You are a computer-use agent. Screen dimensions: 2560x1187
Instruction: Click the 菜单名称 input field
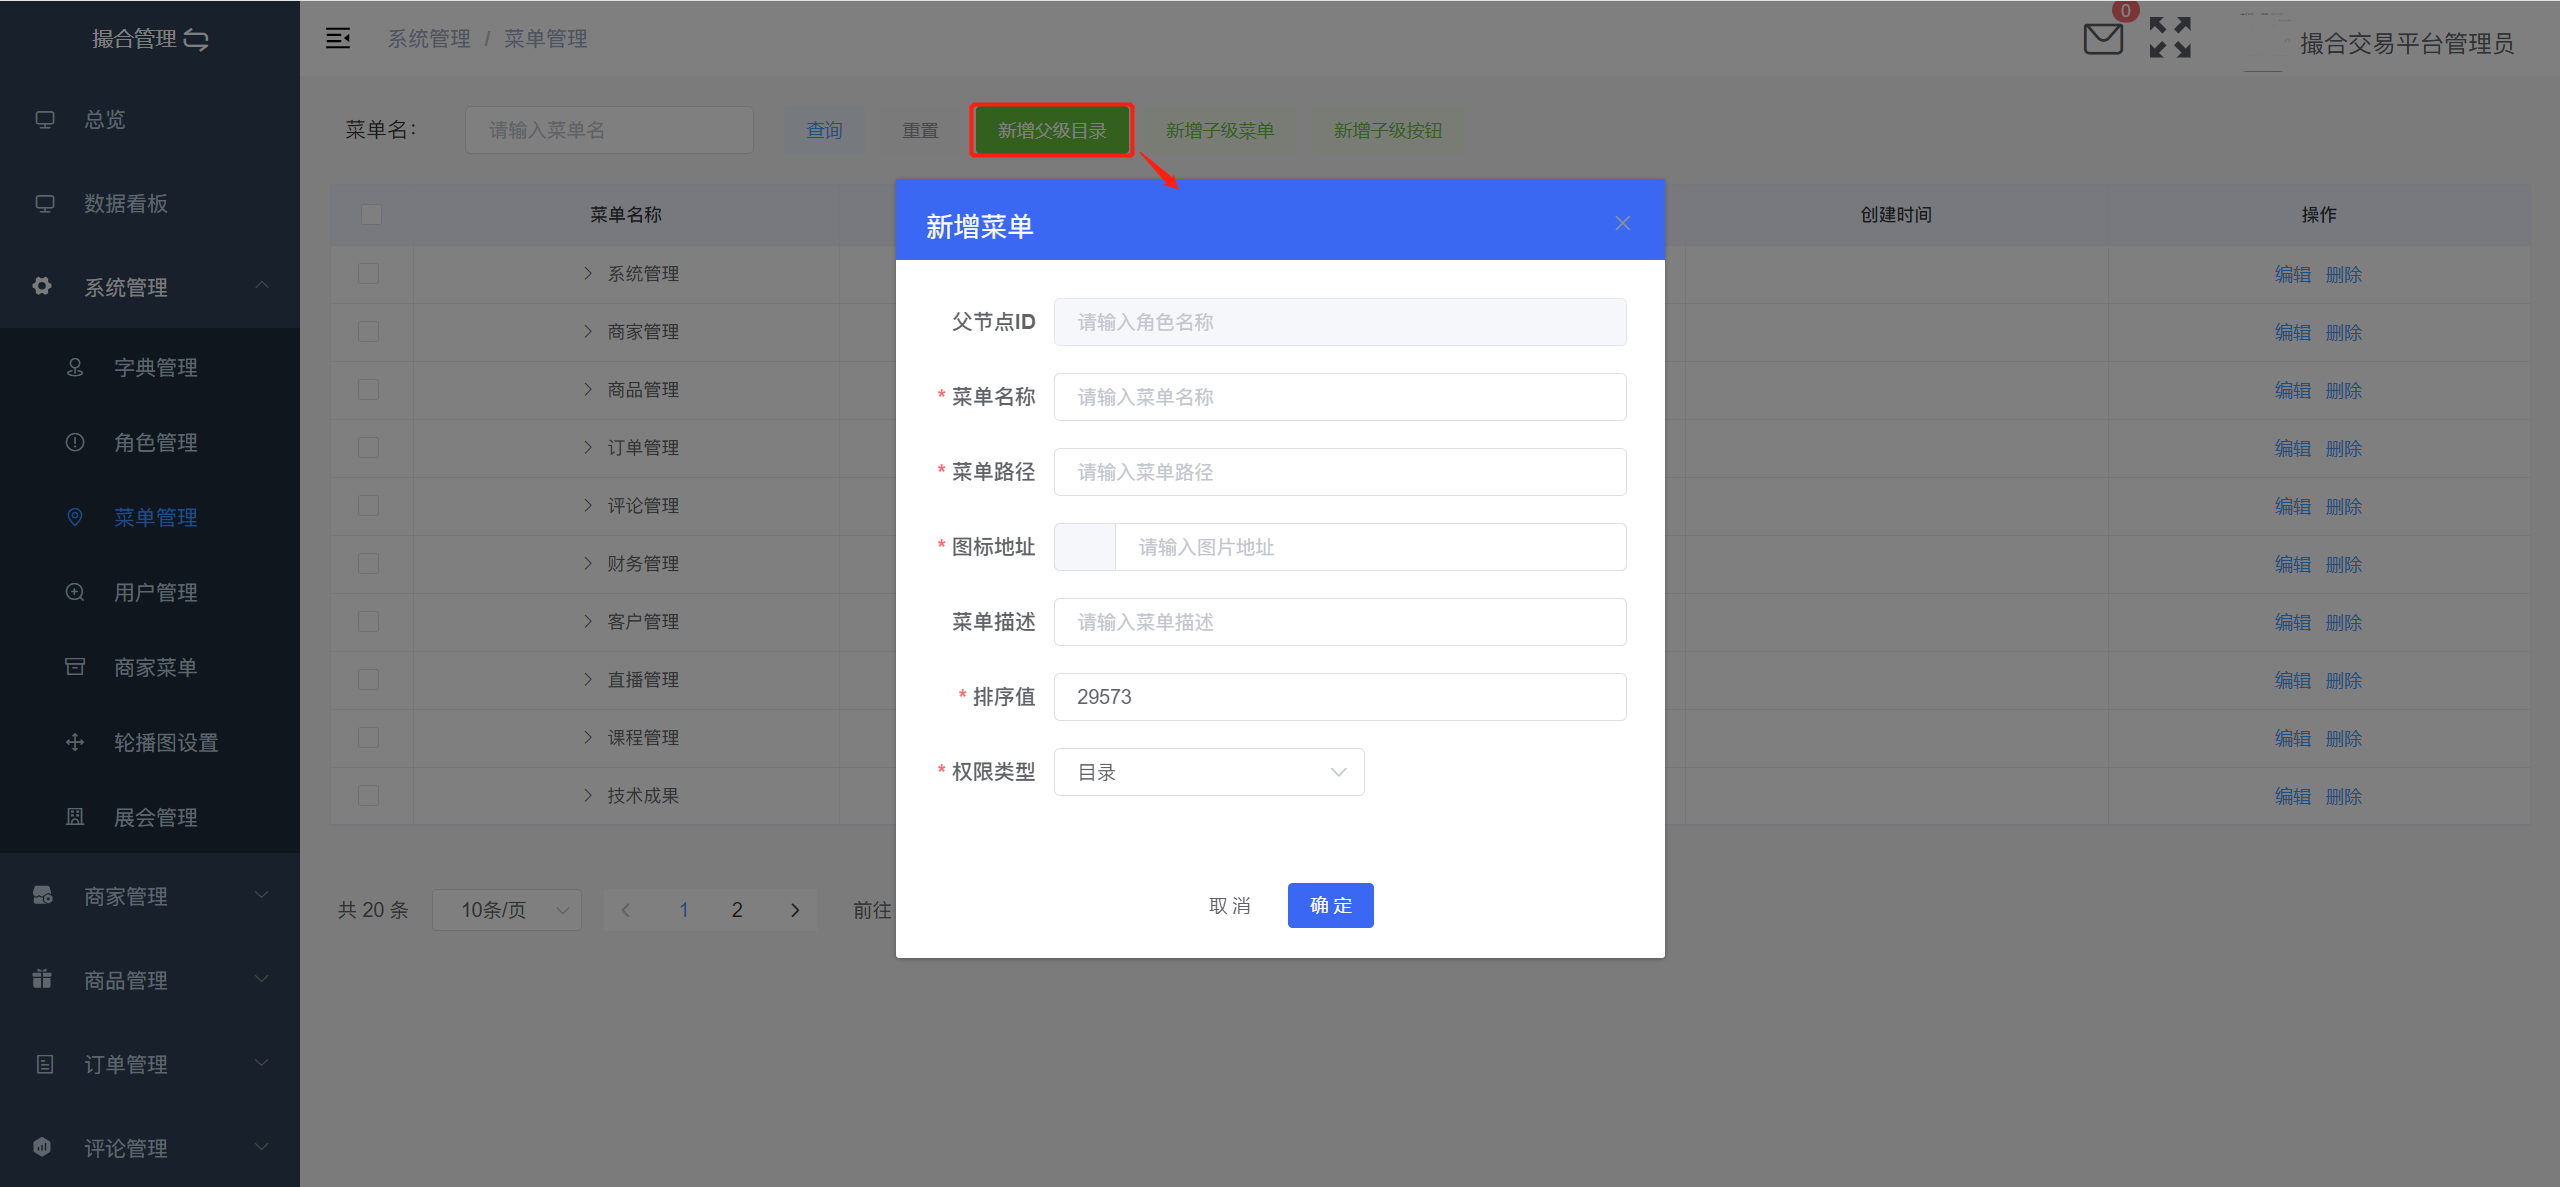[1339, 397]
